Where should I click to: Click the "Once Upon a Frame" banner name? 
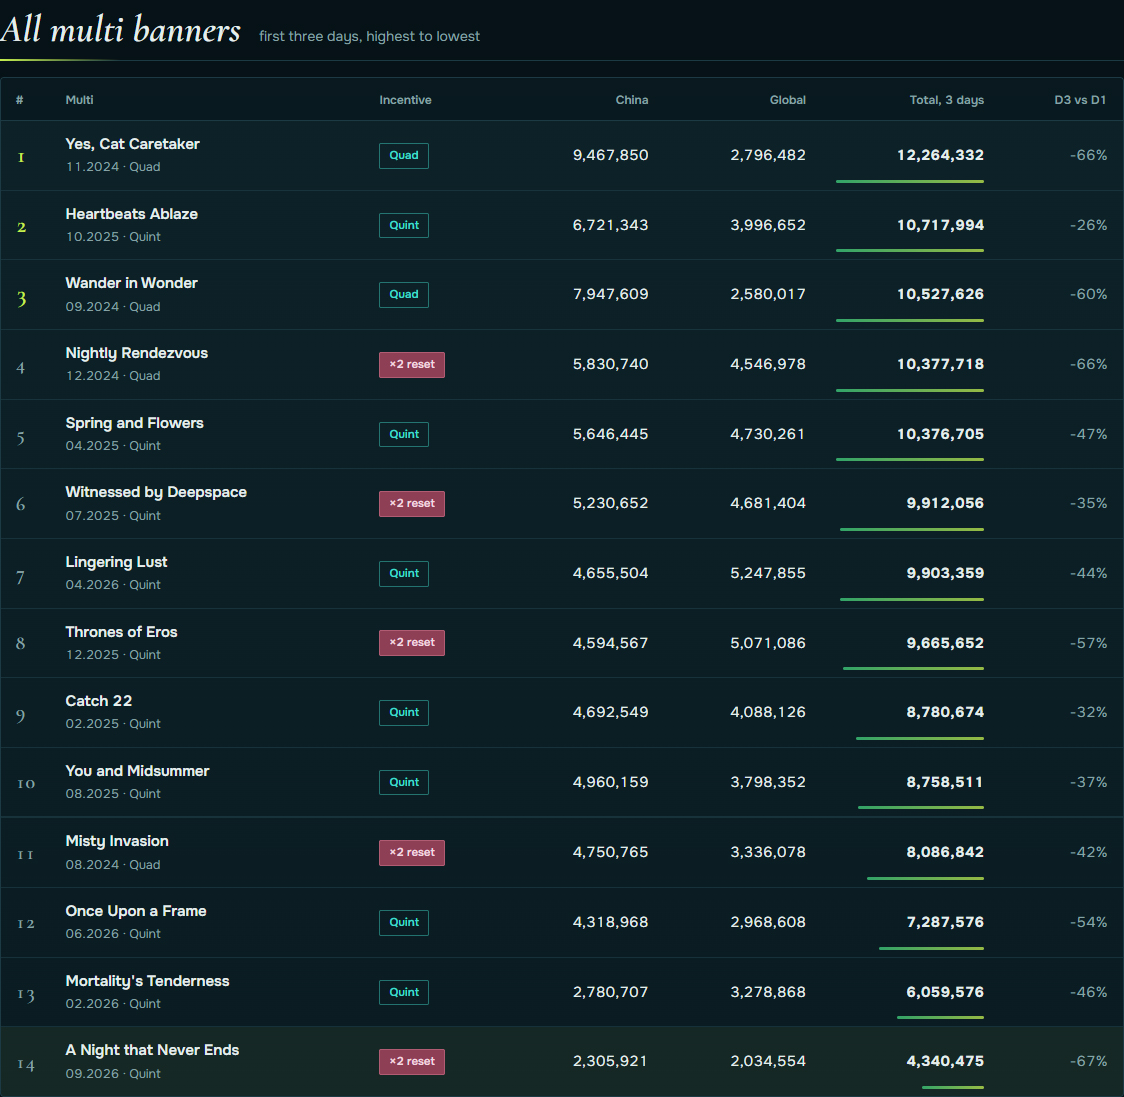[x=135, y=911]
